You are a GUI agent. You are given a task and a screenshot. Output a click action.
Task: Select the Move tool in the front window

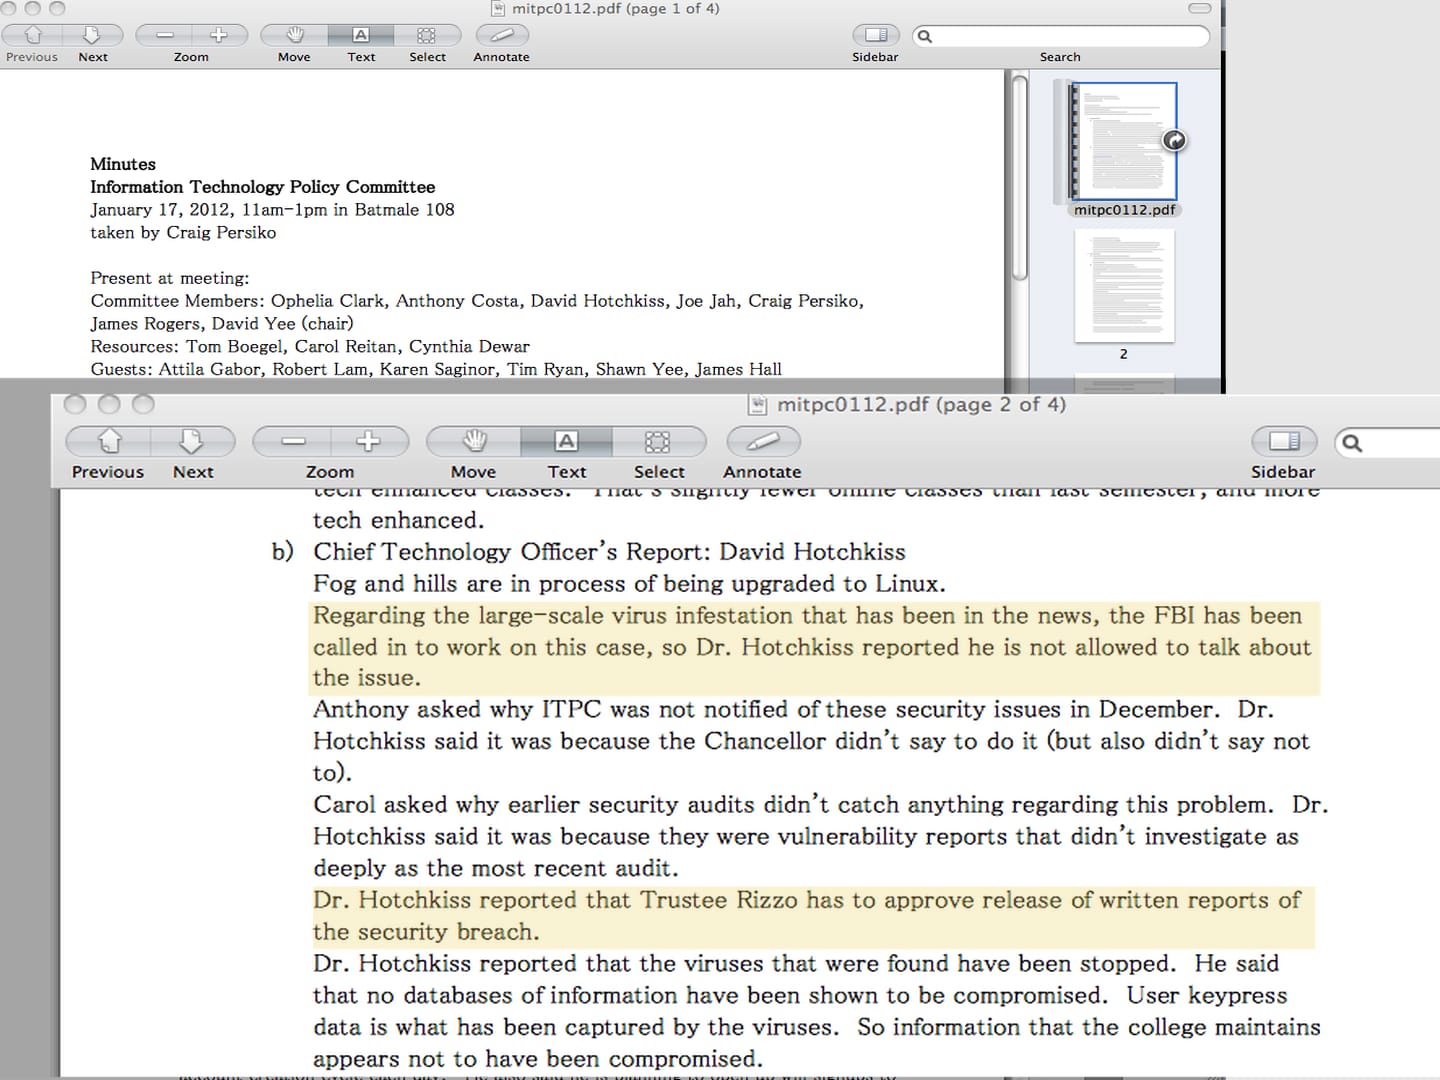pos(473,441)
